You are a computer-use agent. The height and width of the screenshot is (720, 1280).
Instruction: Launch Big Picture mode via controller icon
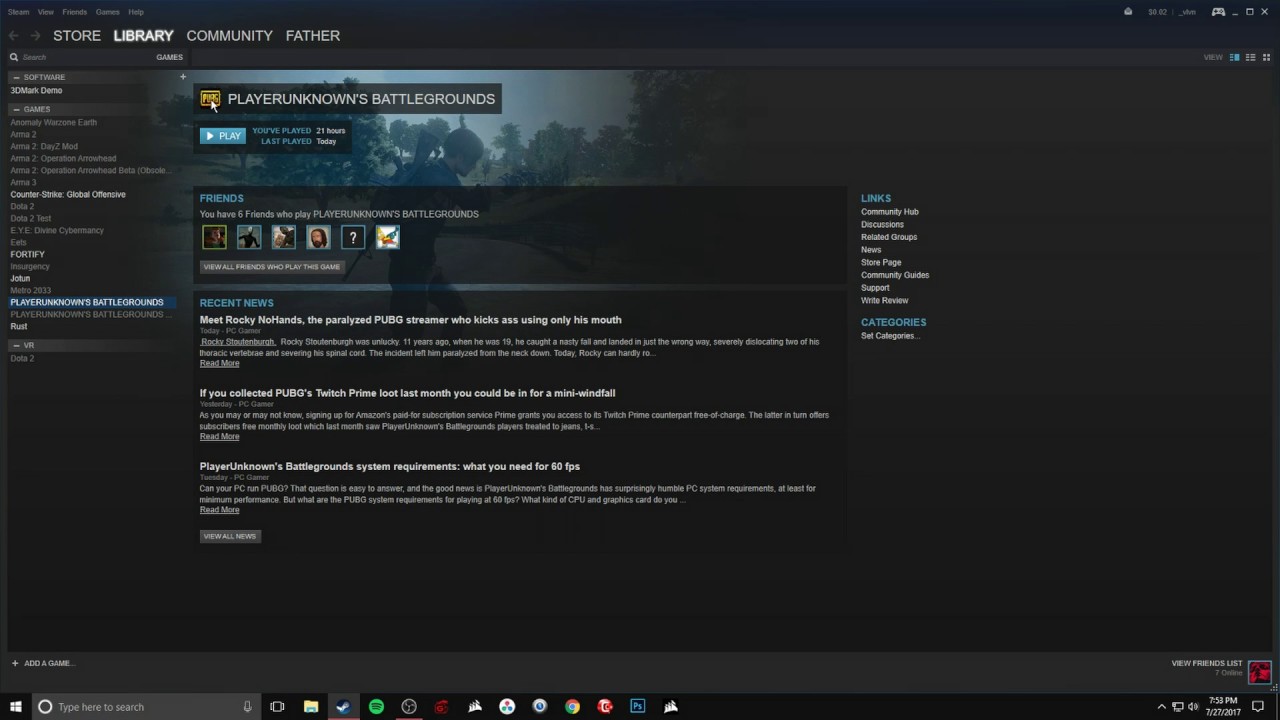(1218, 12)
